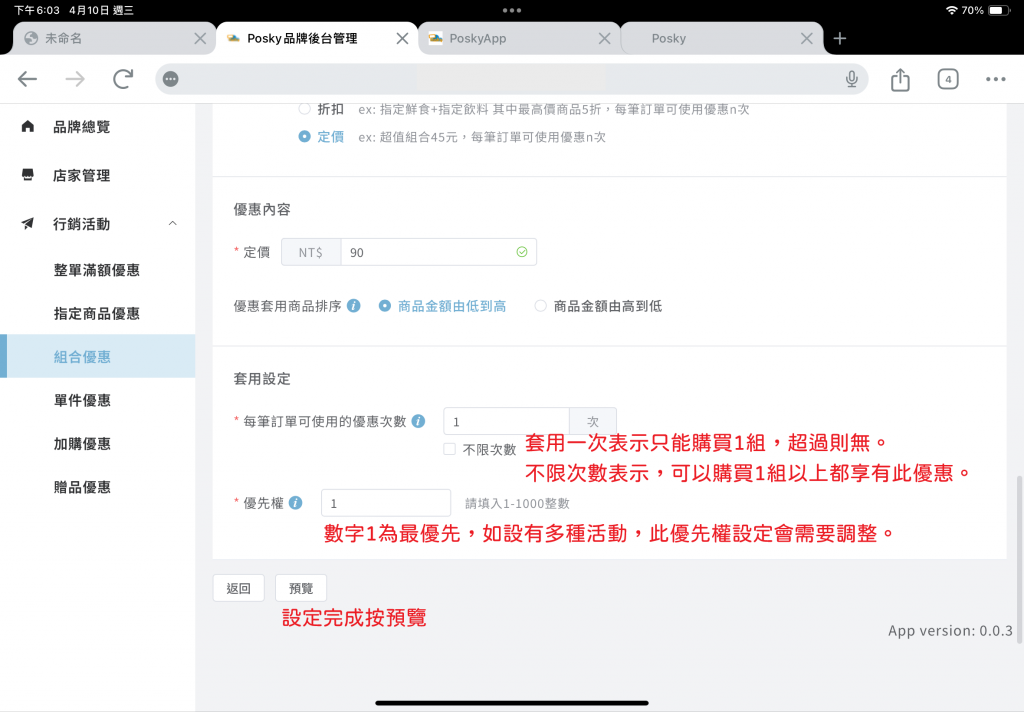Open 組合優惠 submenu item
The height and width of the screenshot is (712, 1024).
click(98, 357)
